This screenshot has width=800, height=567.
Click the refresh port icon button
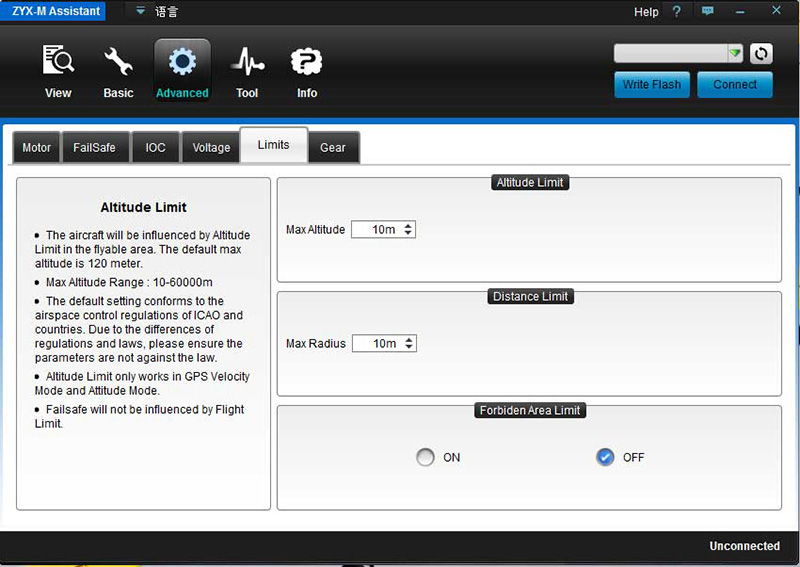tap(761, 54)
